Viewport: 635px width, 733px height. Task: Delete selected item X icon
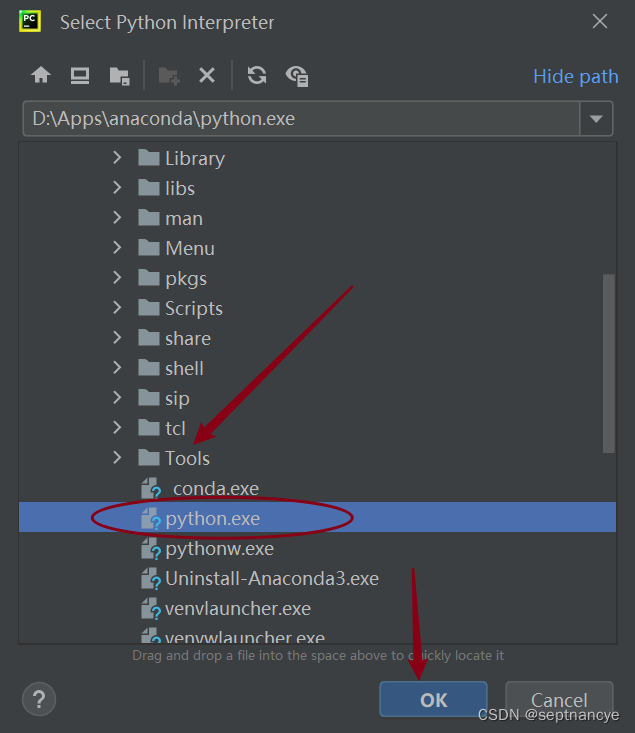(207, 75)
